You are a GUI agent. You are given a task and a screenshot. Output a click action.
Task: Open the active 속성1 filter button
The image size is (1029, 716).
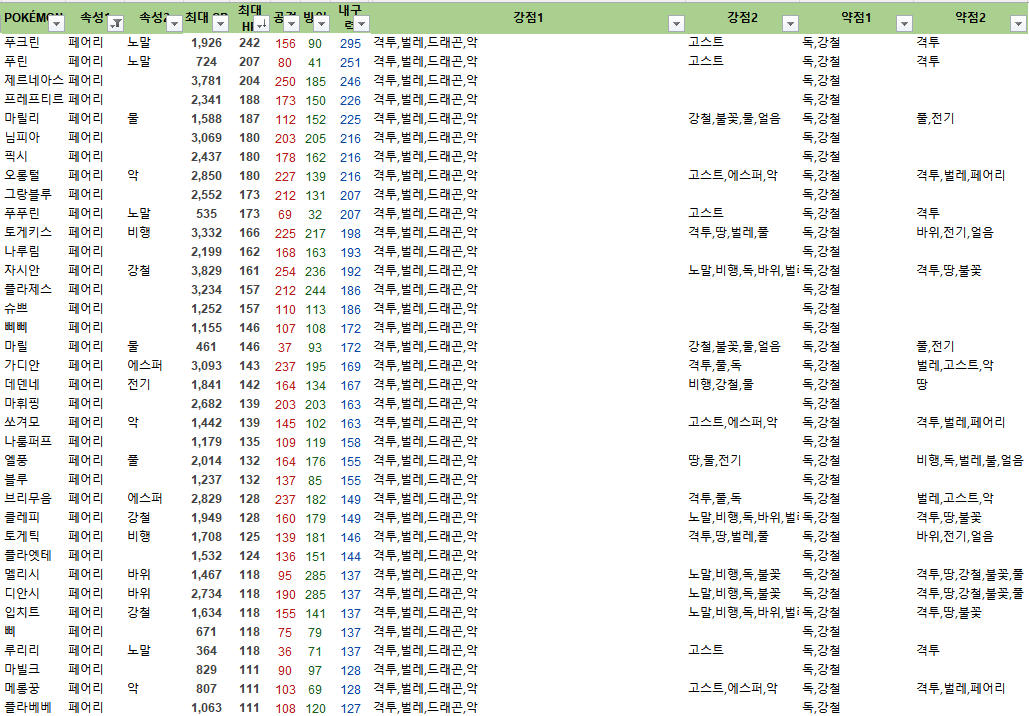tap(116, 24)
